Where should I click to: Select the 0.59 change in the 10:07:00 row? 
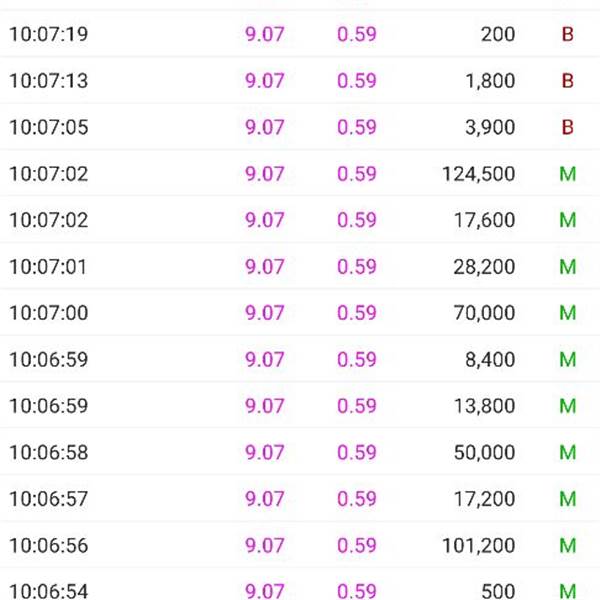[357, 313]
